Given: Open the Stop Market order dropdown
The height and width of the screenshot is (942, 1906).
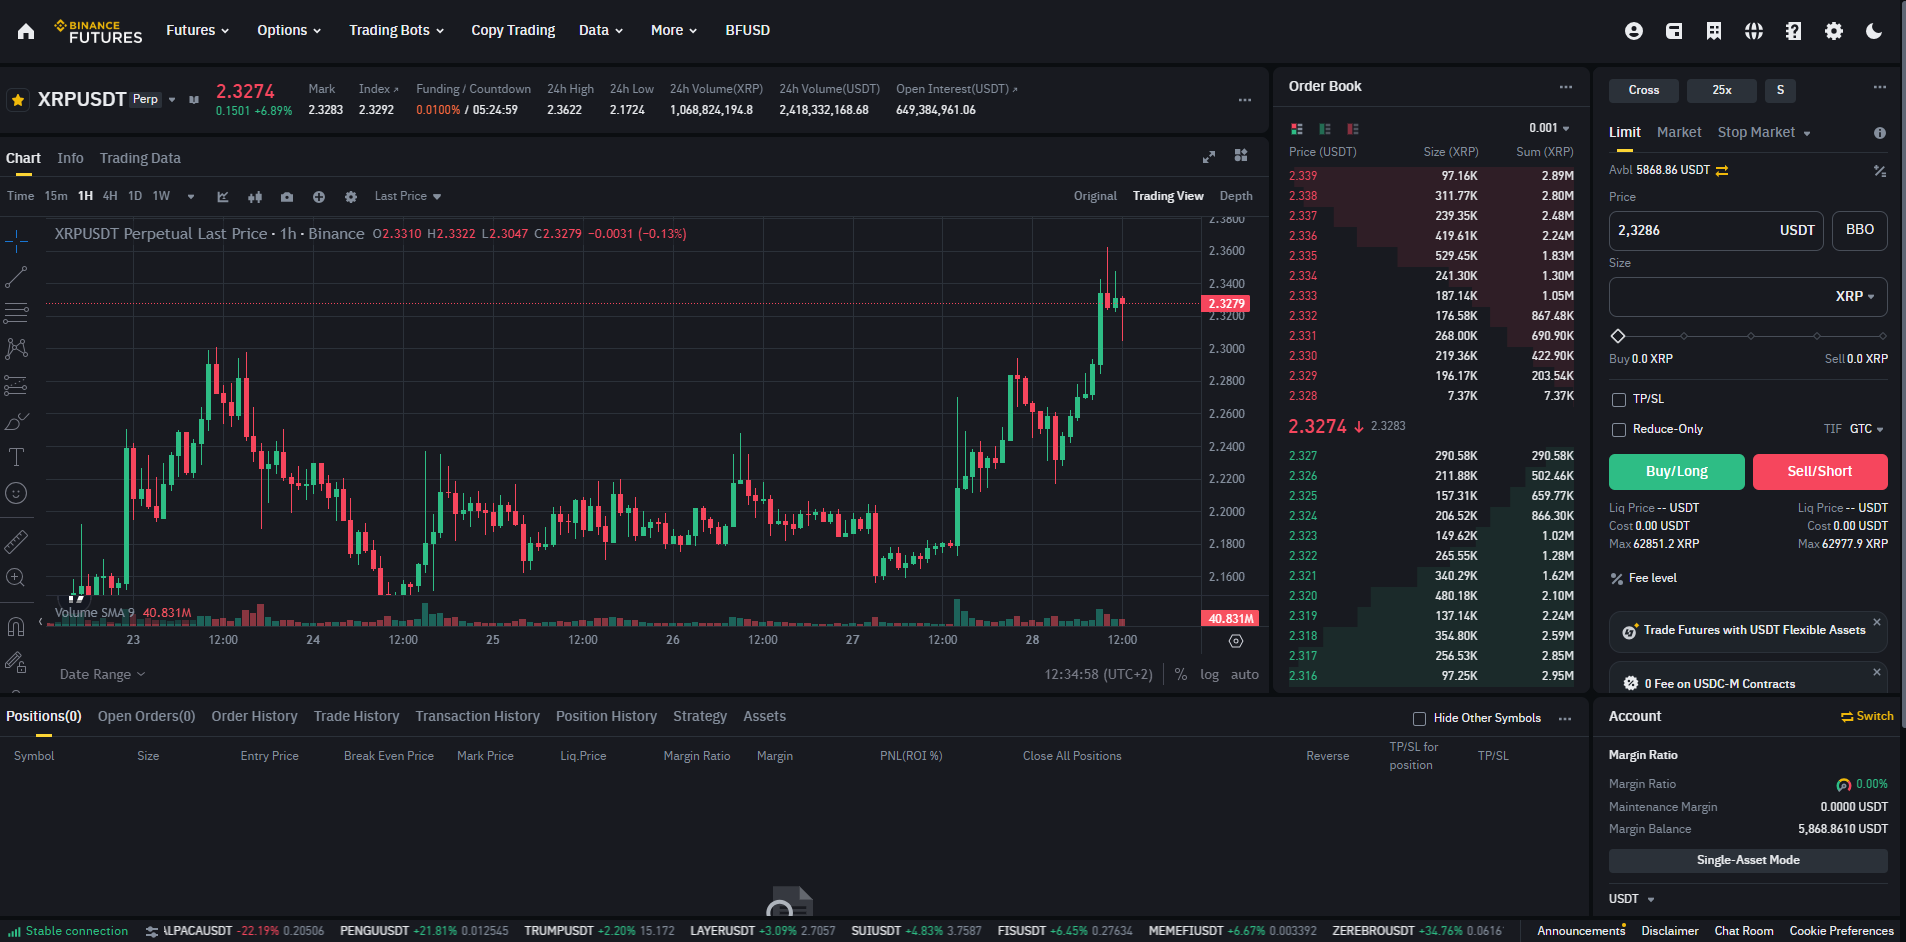Looking at the screenshot, I should 1764,132.
